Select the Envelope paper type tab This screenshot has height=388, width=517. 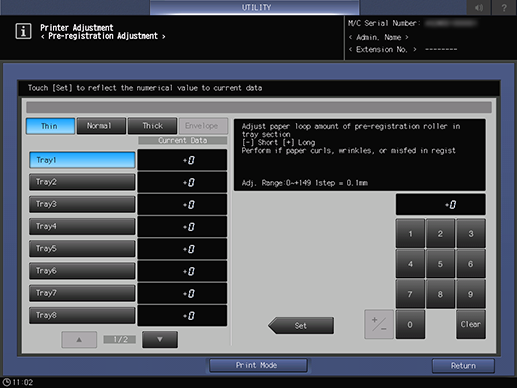[x=203, y=126]
